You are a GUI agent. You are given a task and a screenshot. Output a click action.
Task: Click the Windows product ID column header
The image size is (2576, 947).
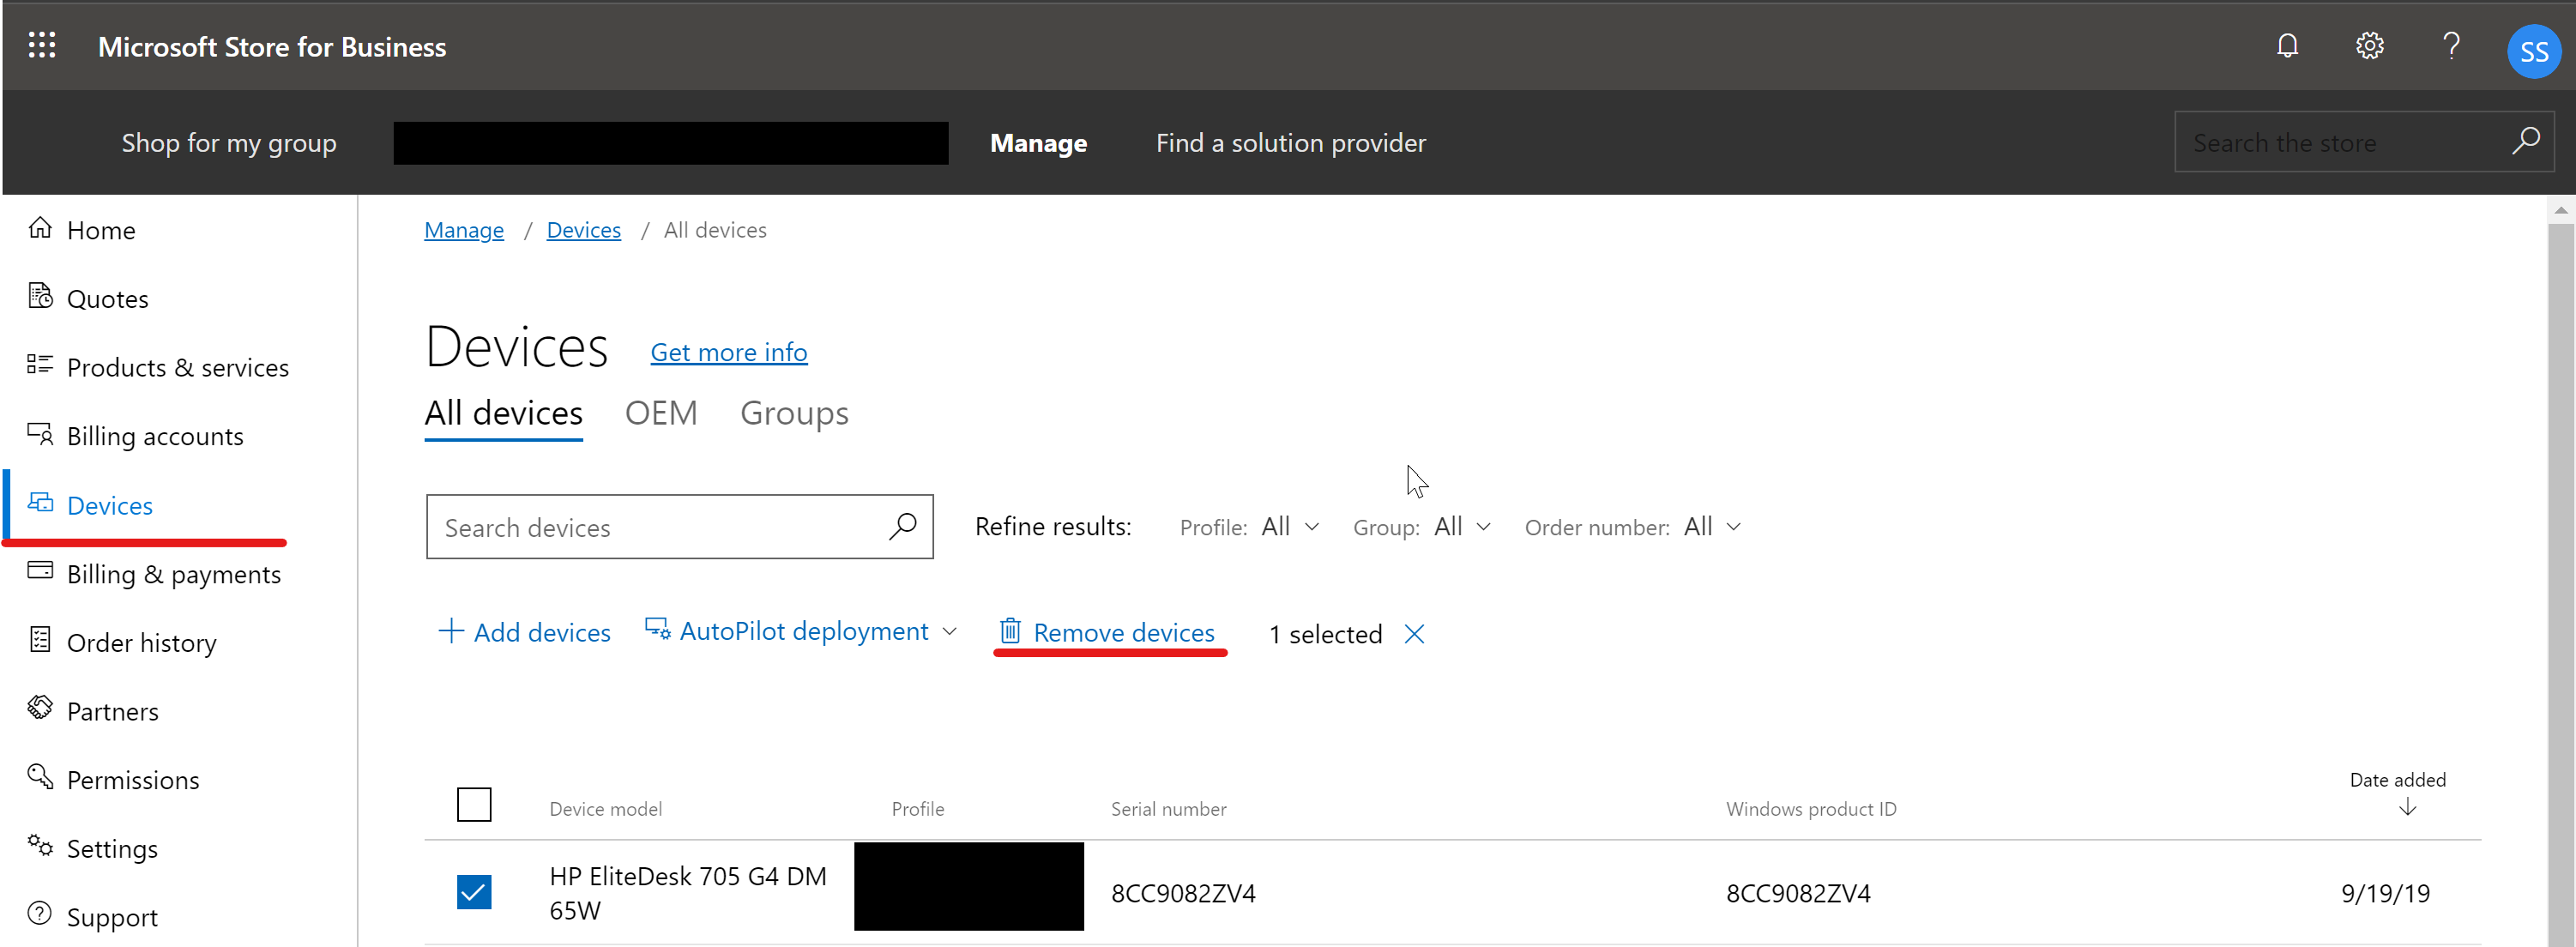tap(1811, 809)
